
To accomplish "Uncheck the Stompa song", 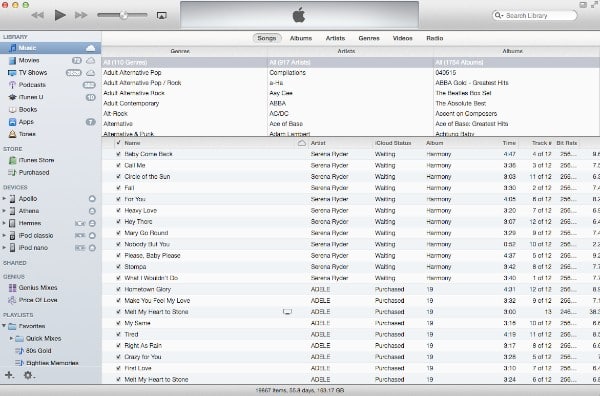I will click(118, 267).
